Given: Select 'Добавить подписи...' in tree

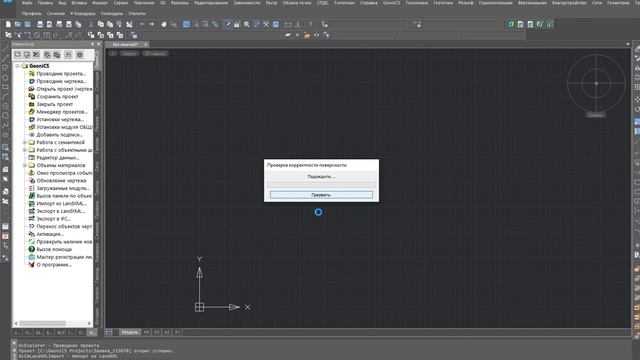Looking at the screenshot, I should (x=60, y=135).
